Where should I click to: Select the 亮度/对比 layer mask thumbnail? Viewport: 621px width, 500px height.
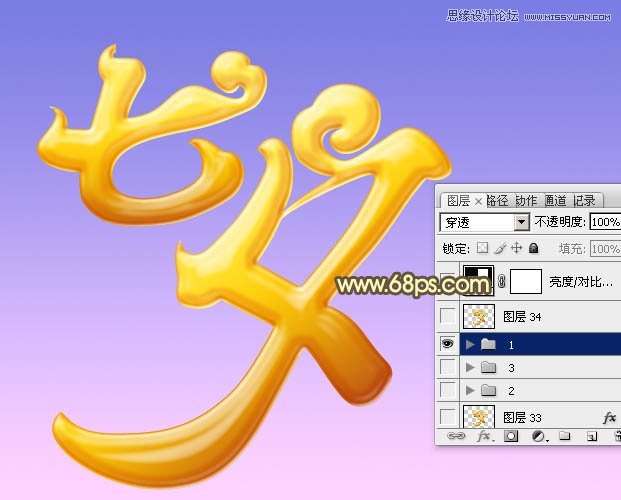point(526,283)
